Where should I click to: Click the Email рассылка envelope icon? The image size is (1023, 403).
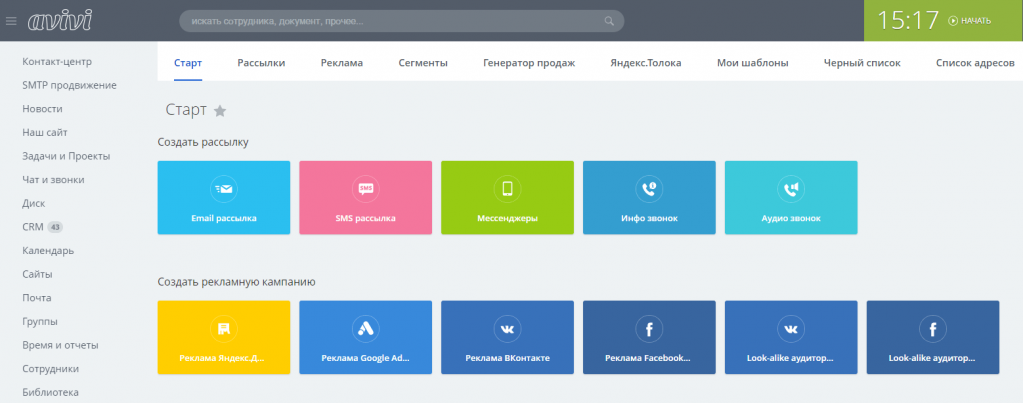(224, 189)
